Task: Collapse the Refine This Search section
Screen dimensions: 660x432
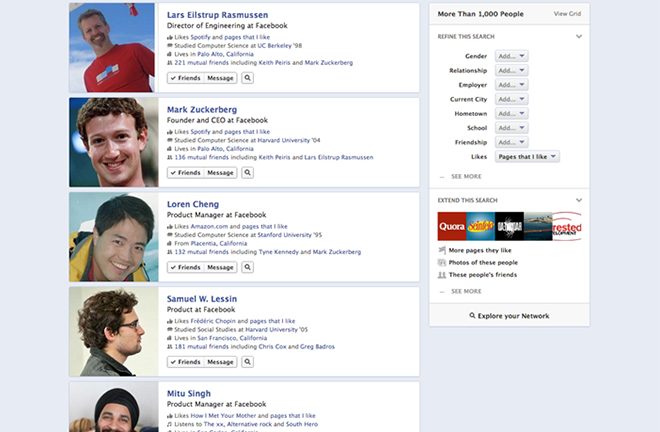Action: pyautogui.click(x=579, y=37)
